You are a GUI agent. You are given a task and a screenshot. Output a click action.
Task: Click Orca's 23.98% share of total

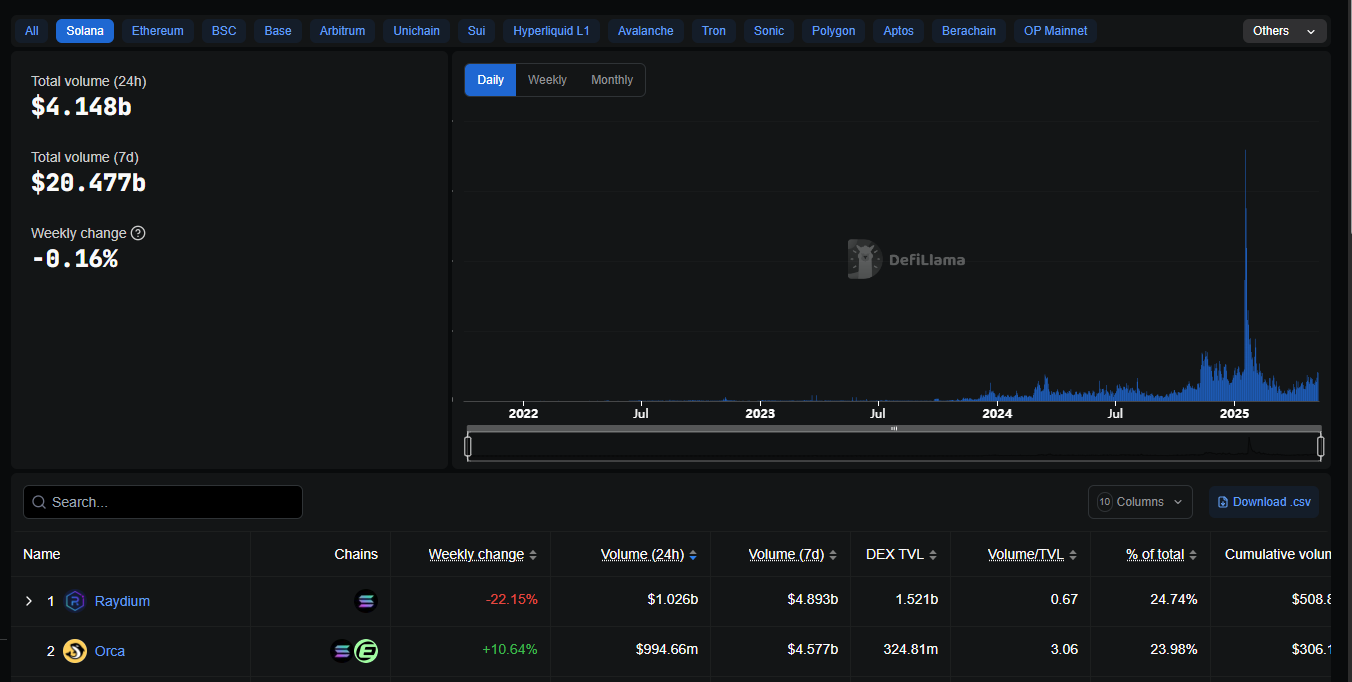pos(1174,650)
